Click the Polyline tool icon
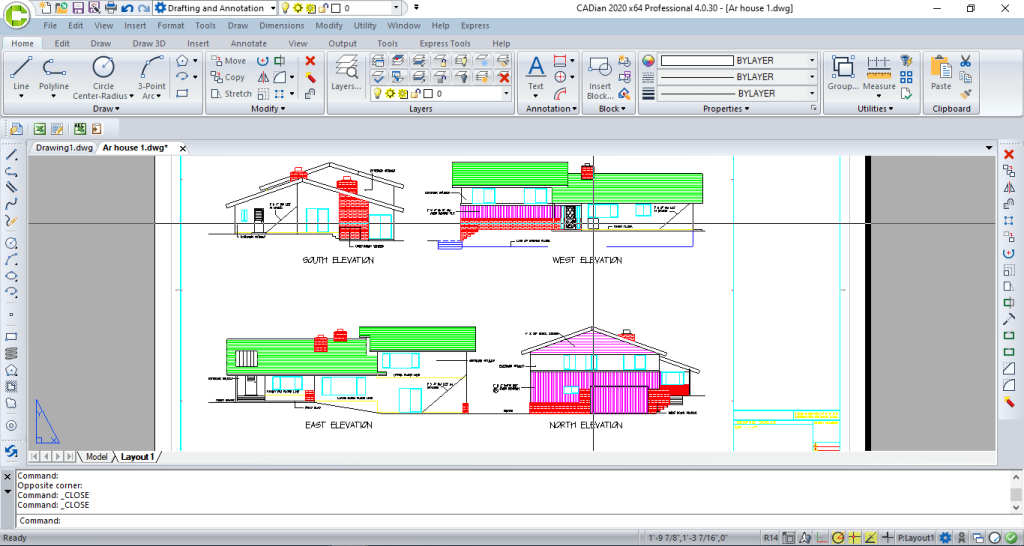This screenshot has width=1024, height=546. [x=54, y=67]
